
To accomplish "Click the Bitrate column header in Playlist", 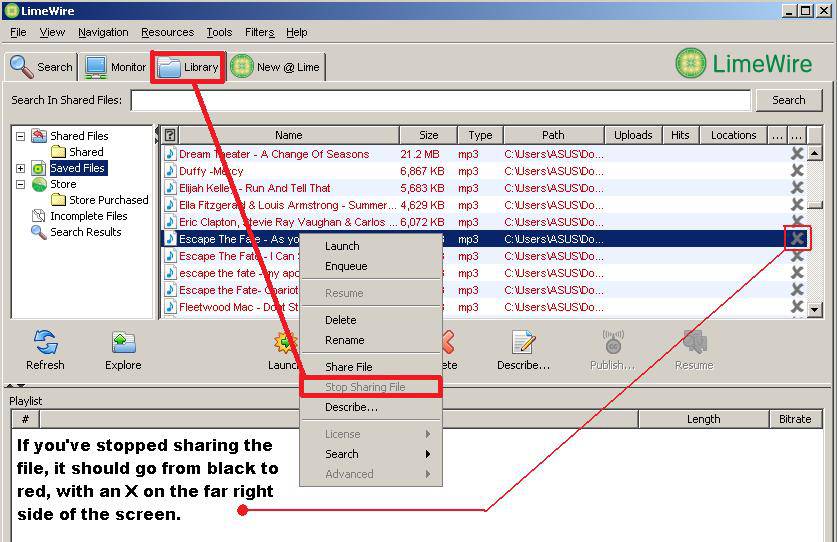I will [x=795, y=419].
